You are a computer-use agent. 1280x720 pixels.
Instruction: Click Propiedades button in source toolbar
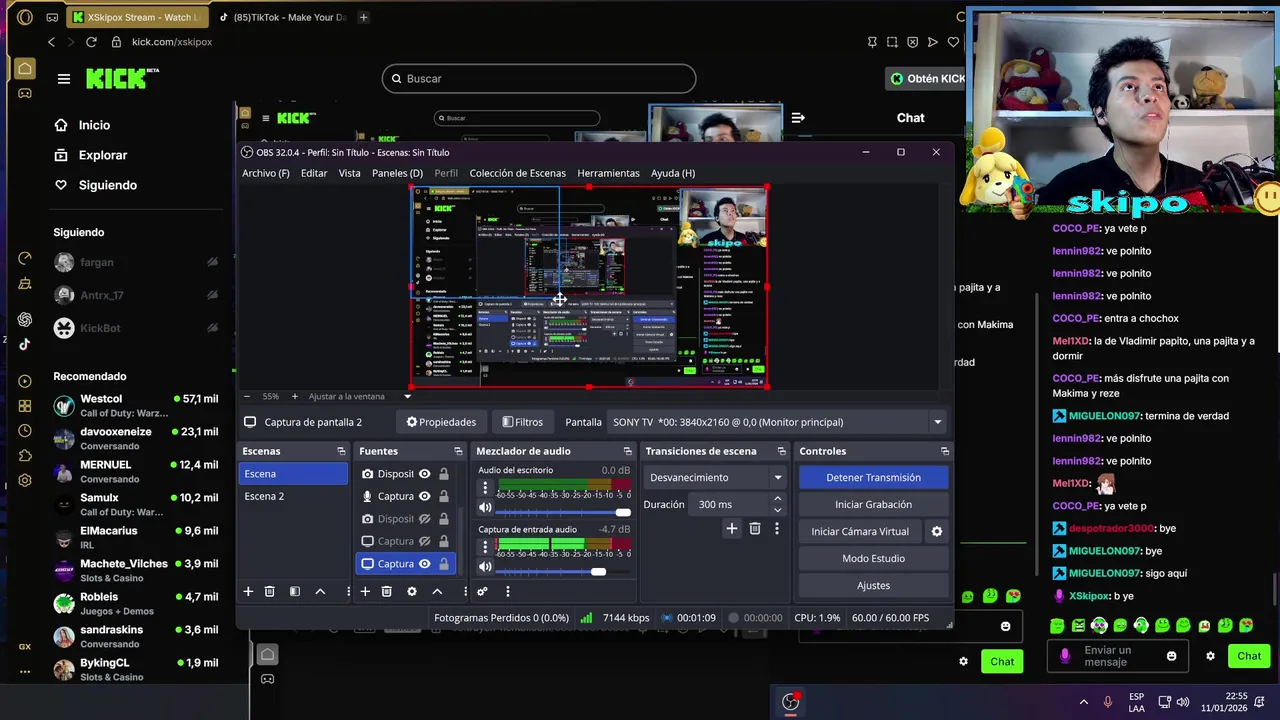tap(441, 422)
